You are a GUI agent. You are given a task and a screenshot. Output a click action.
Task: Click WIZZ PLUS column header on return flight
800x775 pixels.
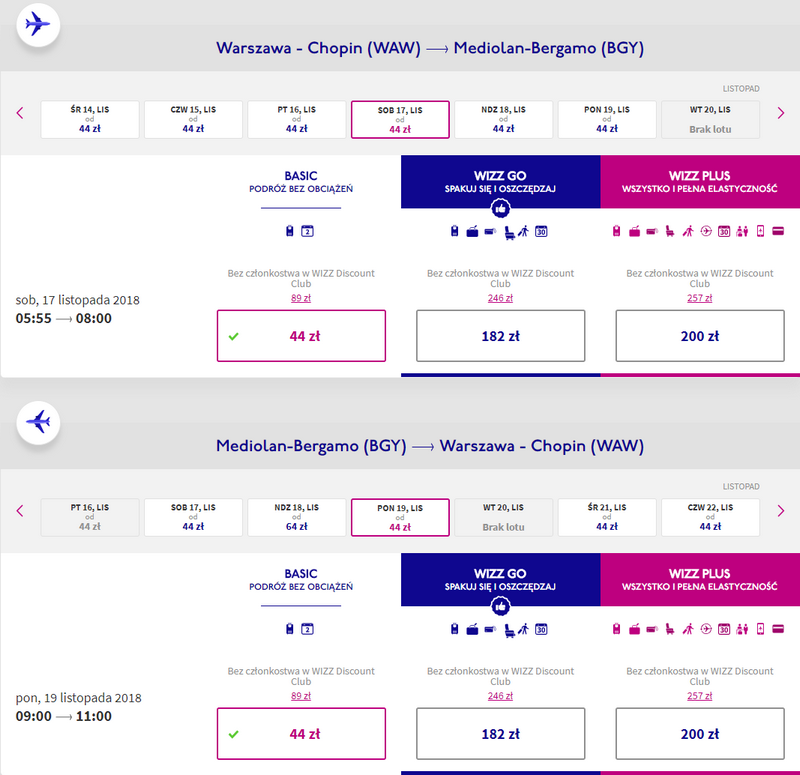(700, 580)
